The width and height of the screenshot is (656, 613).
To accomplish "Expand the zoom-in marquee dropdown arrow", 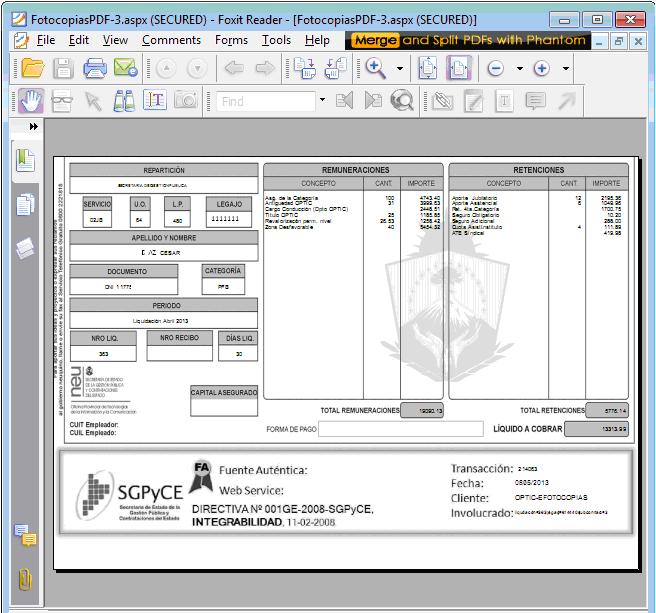I will click(400, 69).
